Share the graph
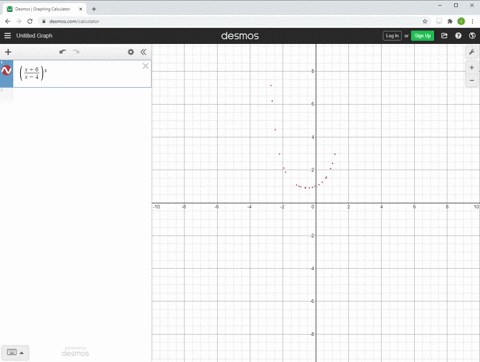The width and height of the screenshot is (480, 362). click(x=444, y=36)
